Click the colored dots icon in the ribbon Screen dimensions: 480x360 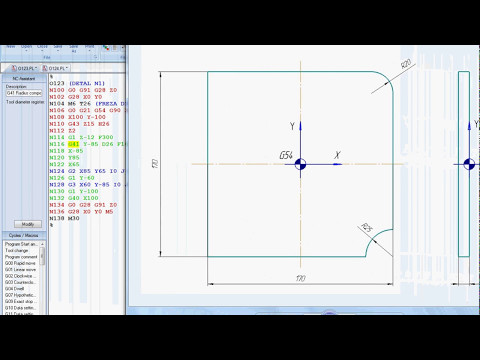[106, 48]
